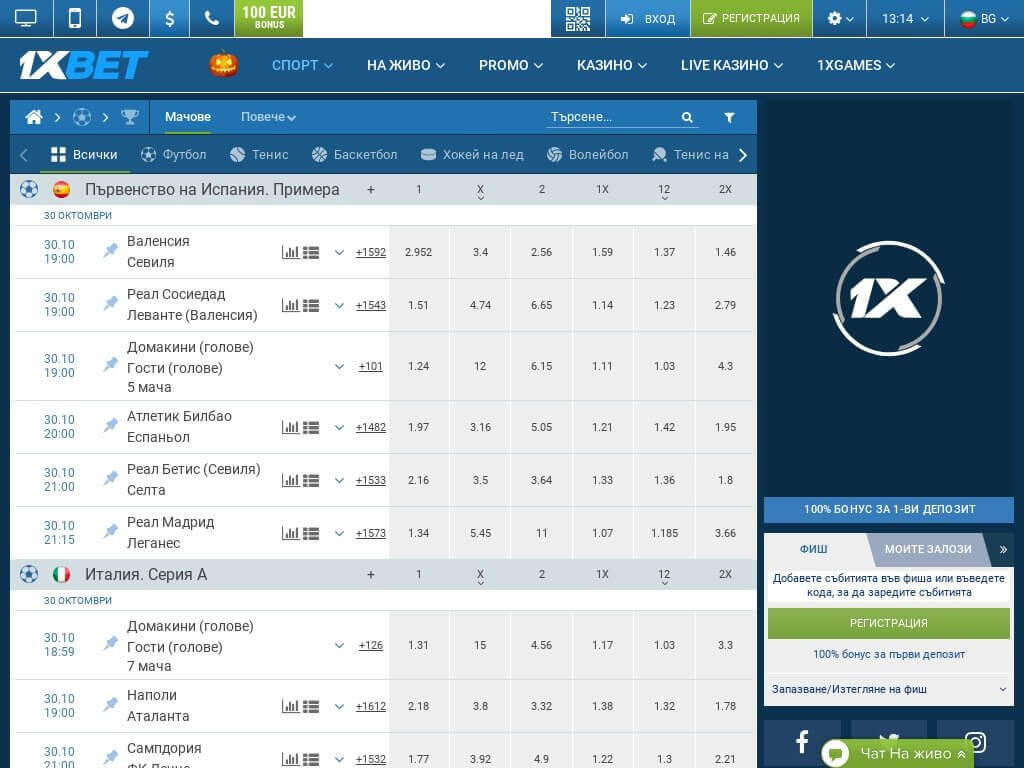Image resolution: width=1024 pixels, height=768 pixels.
Task: Switch to МОИТЕ ЗАЛОЗИ tab
Action: [927, 549]
